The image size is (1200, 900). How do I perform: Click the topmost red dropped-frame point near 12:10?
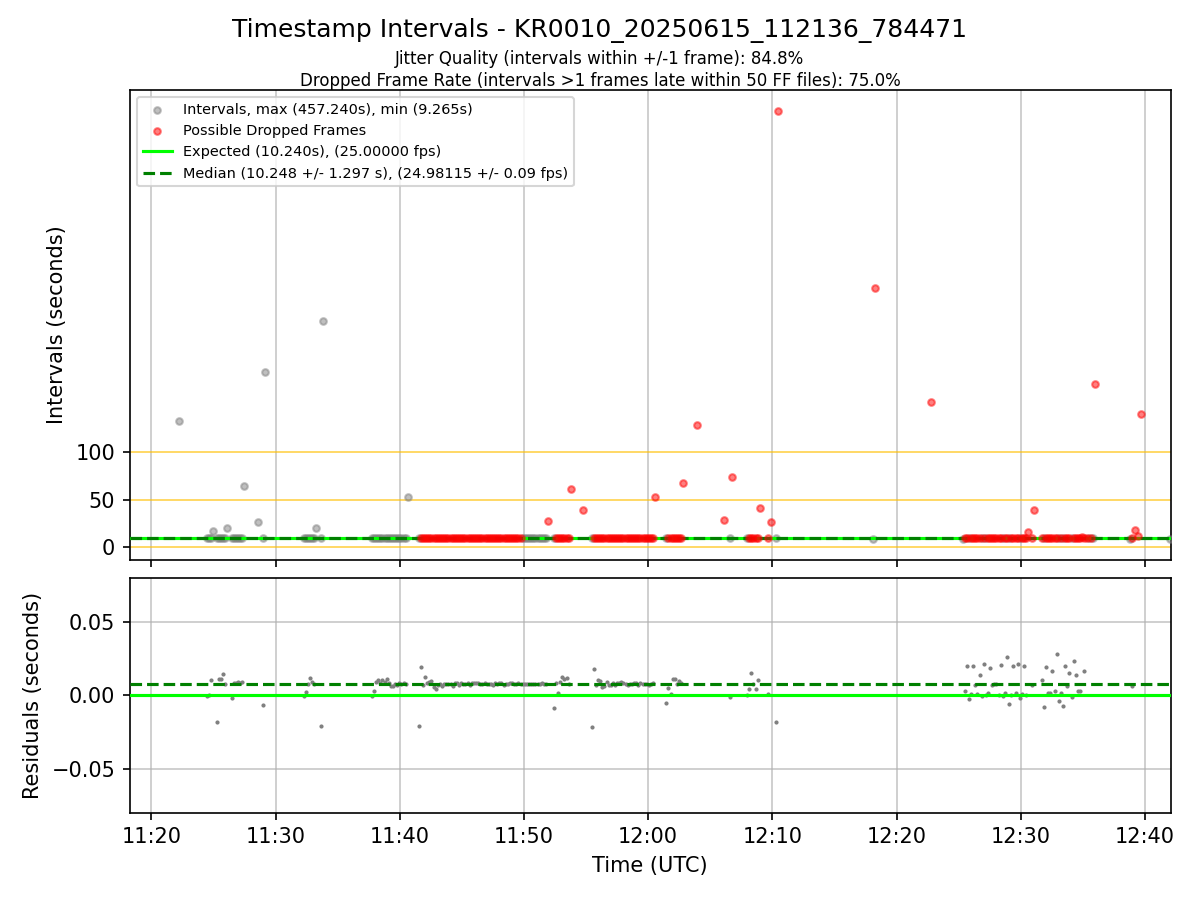point(778,111)
